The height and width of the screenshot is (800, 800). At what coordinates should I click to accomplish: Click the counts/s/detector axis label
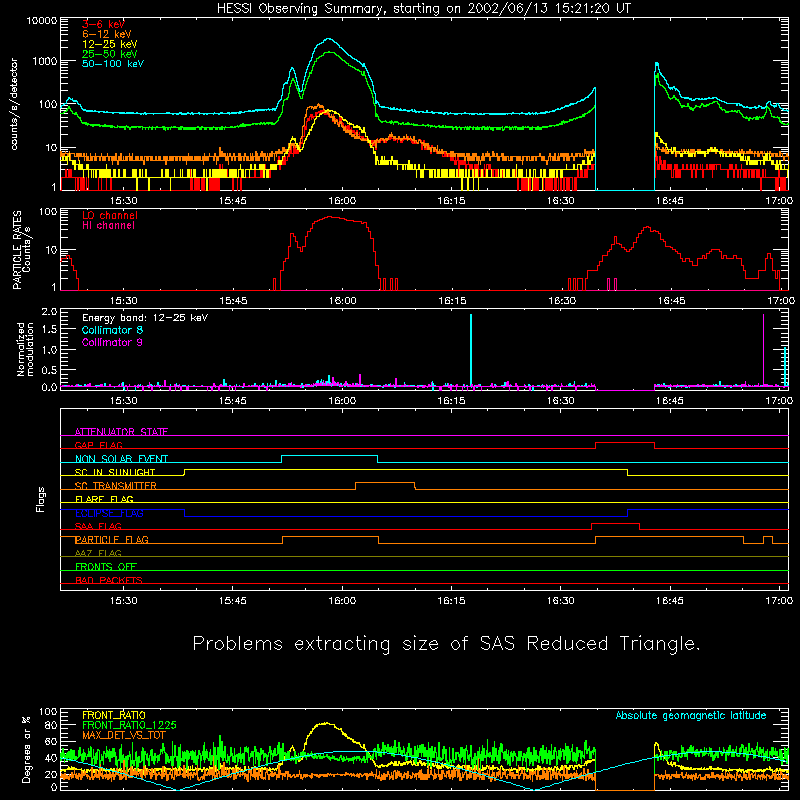tap(14, 104)
